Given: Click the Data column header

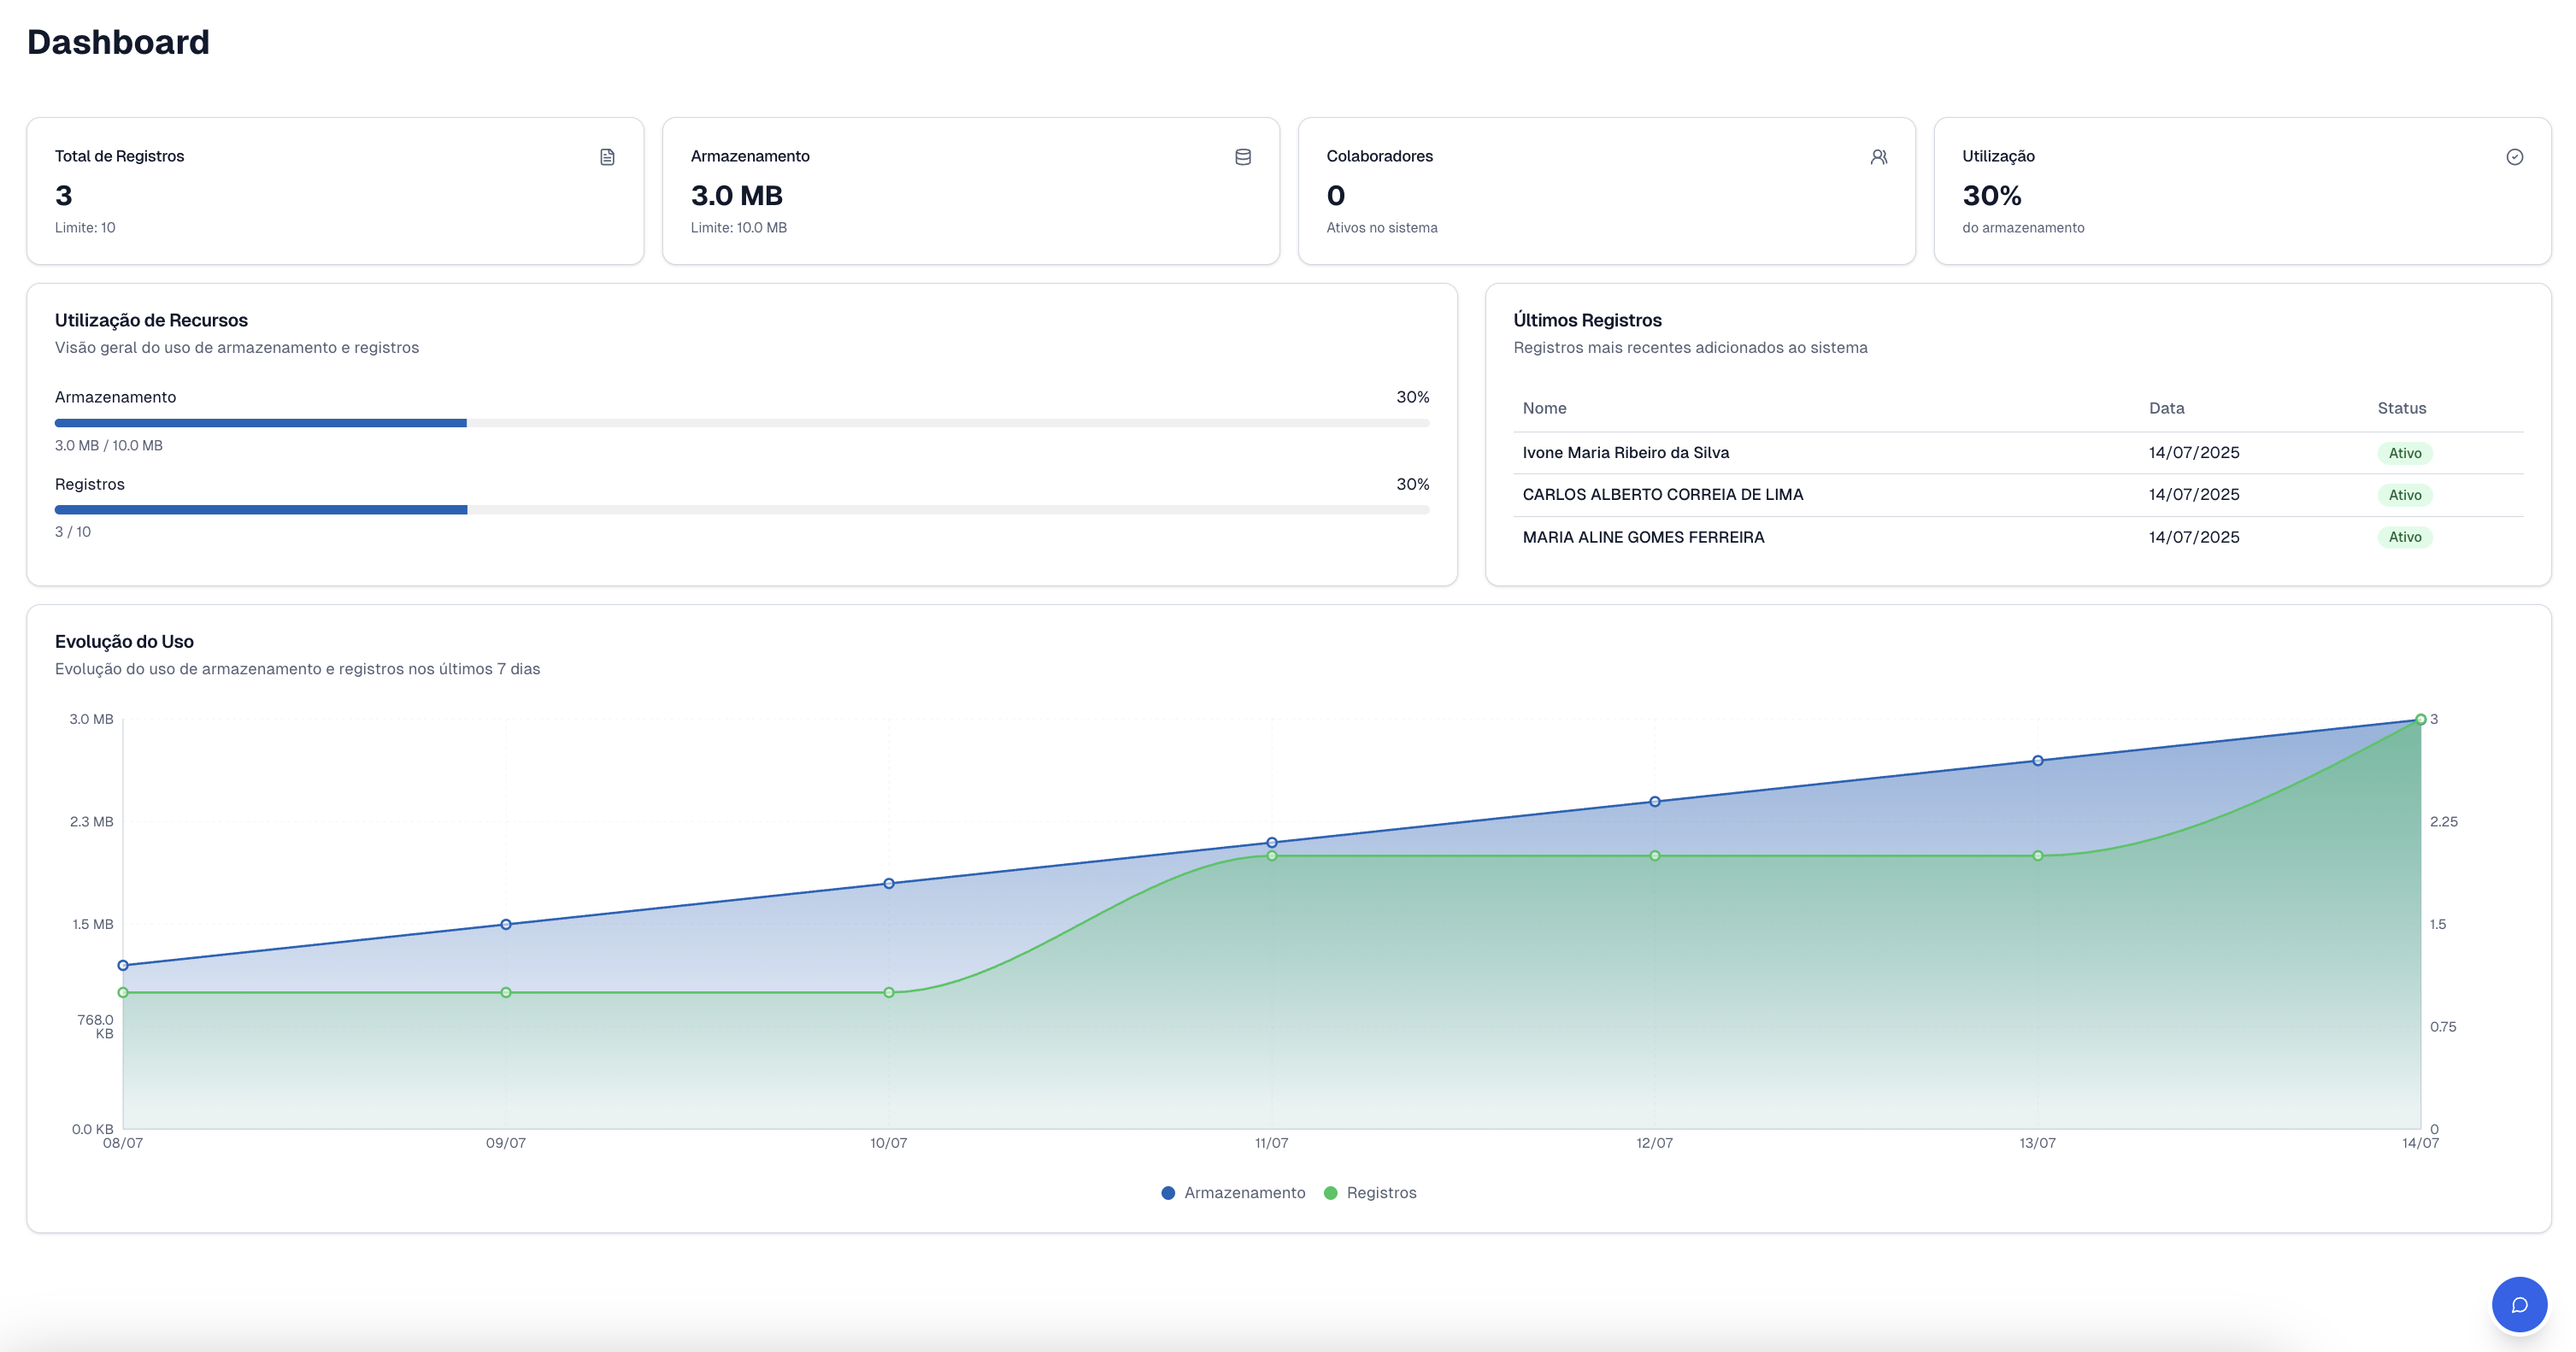Looking at the screenshot, I should [2166, 408].
